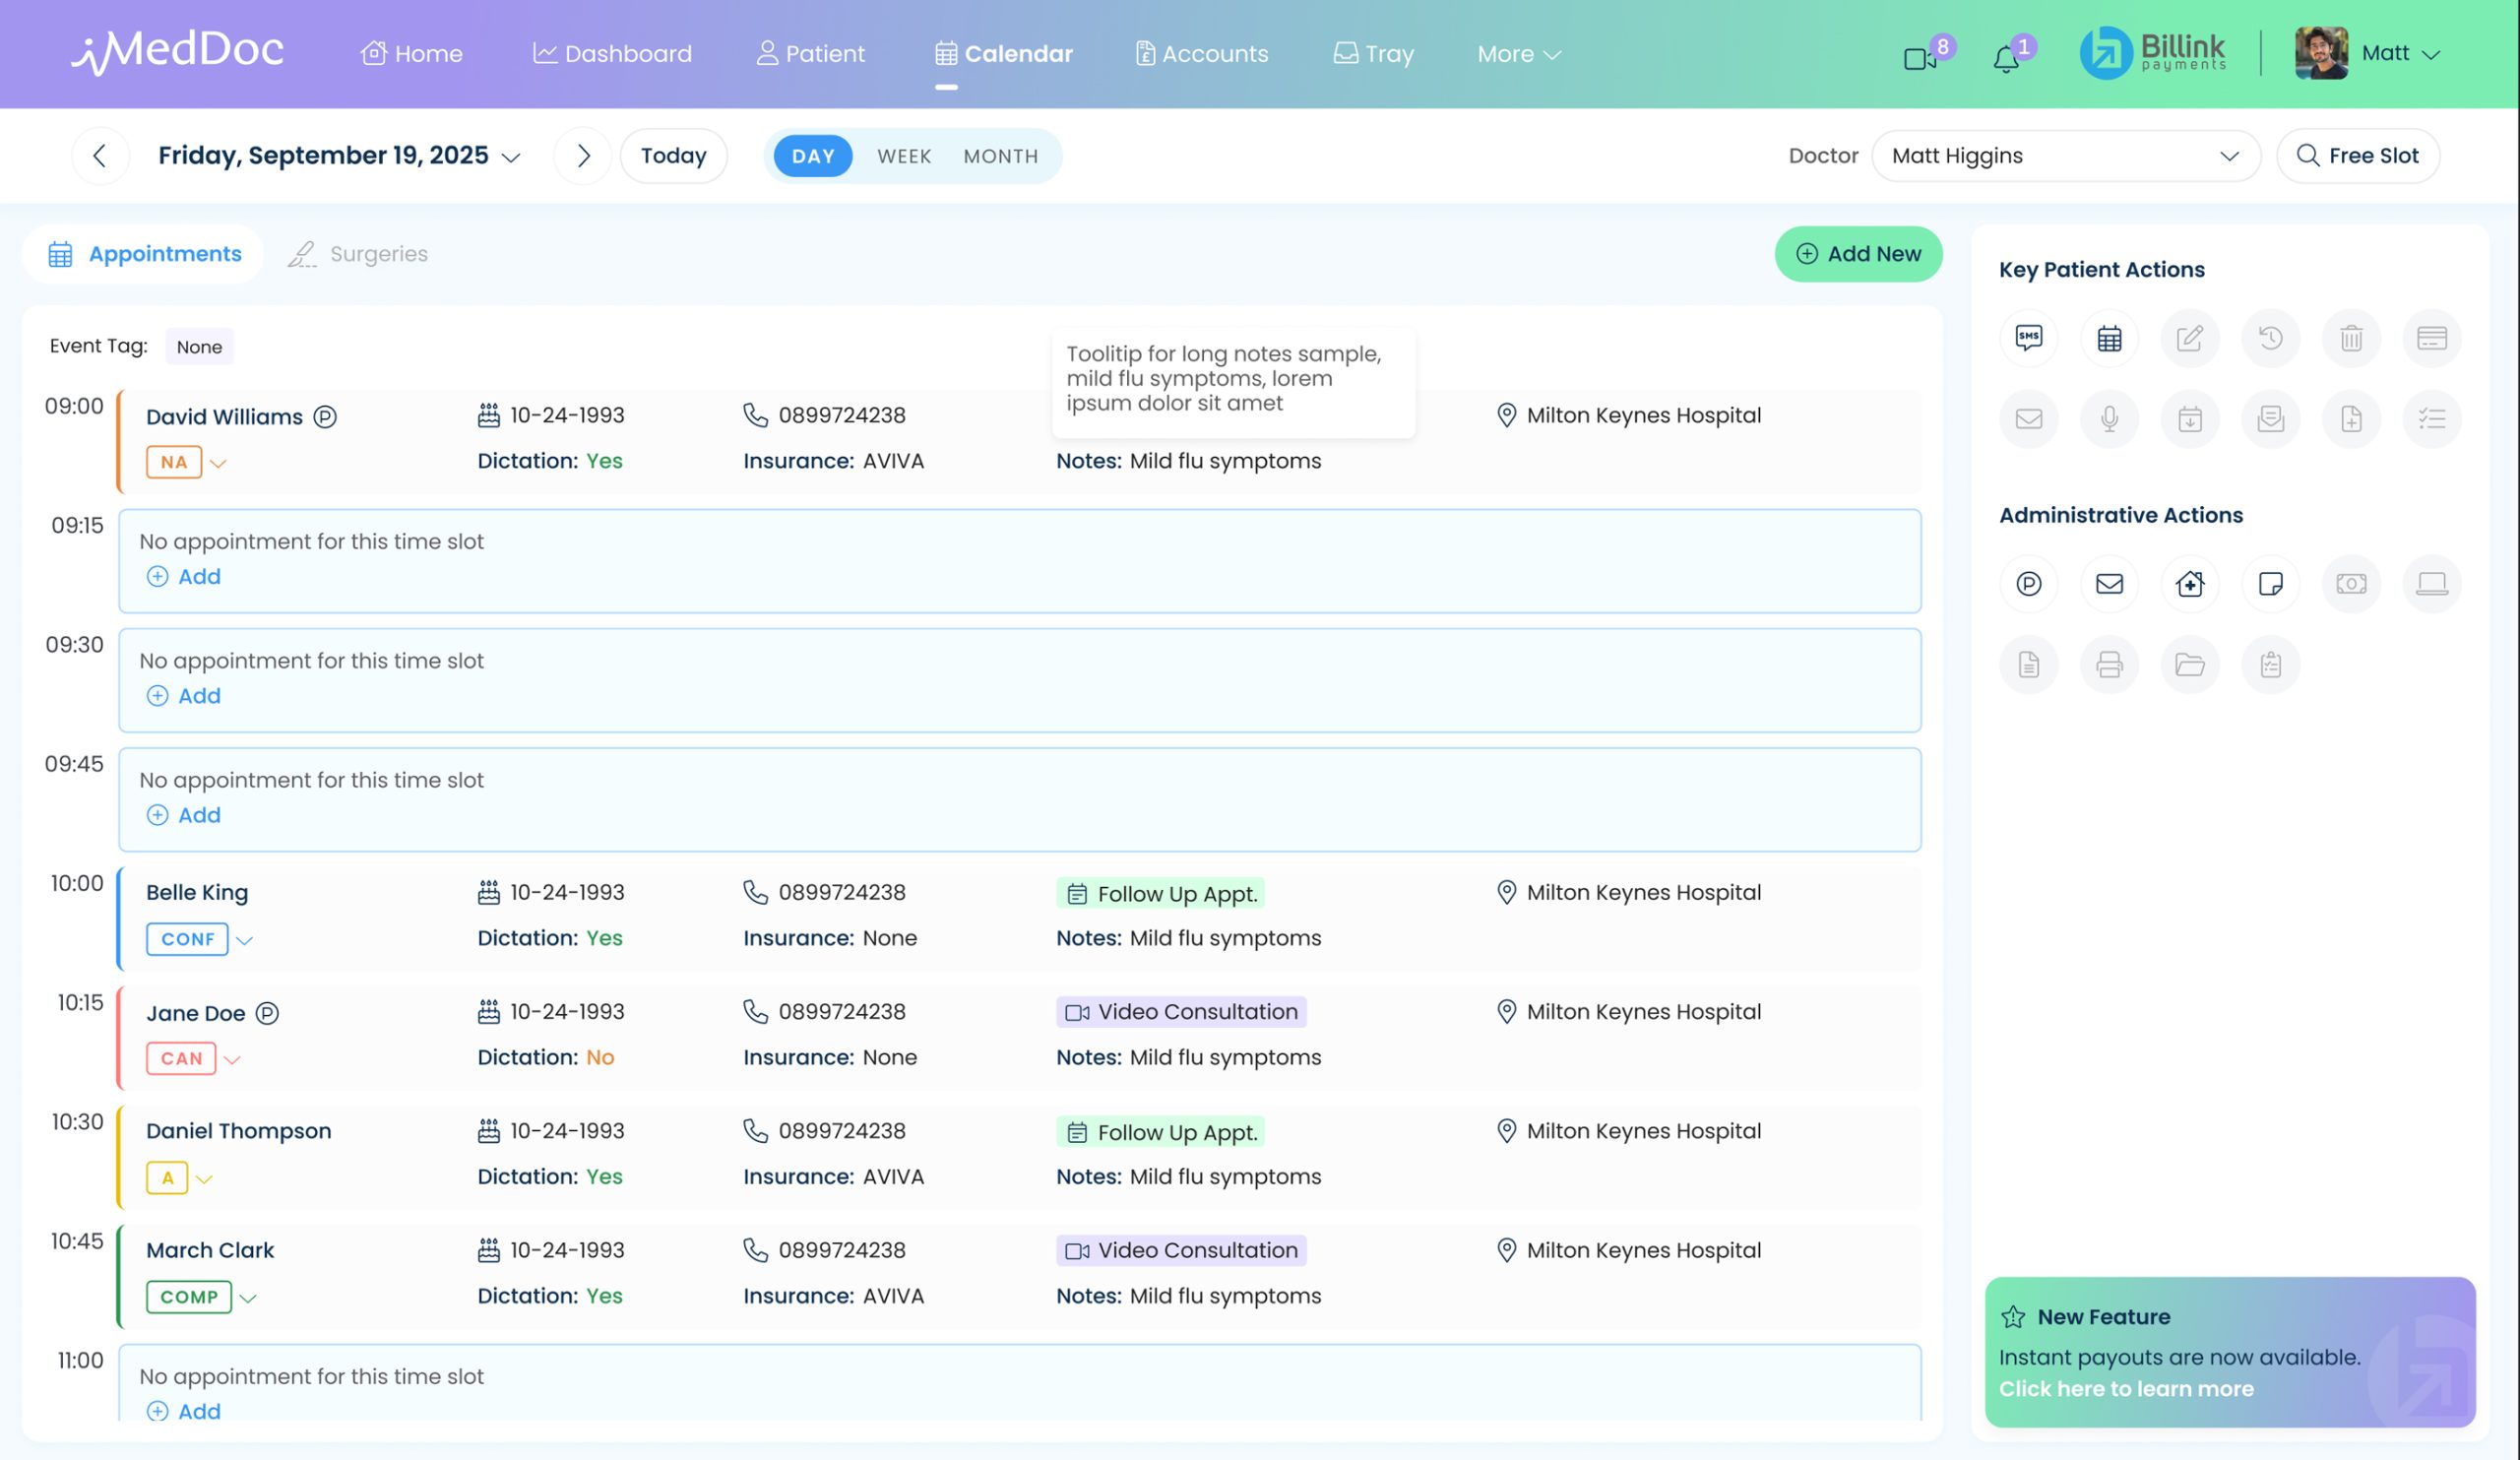Viewport: 2520px width, 1460px height.
Task: Click the Add New appointment button
Action: click(x=1857, y=253)
